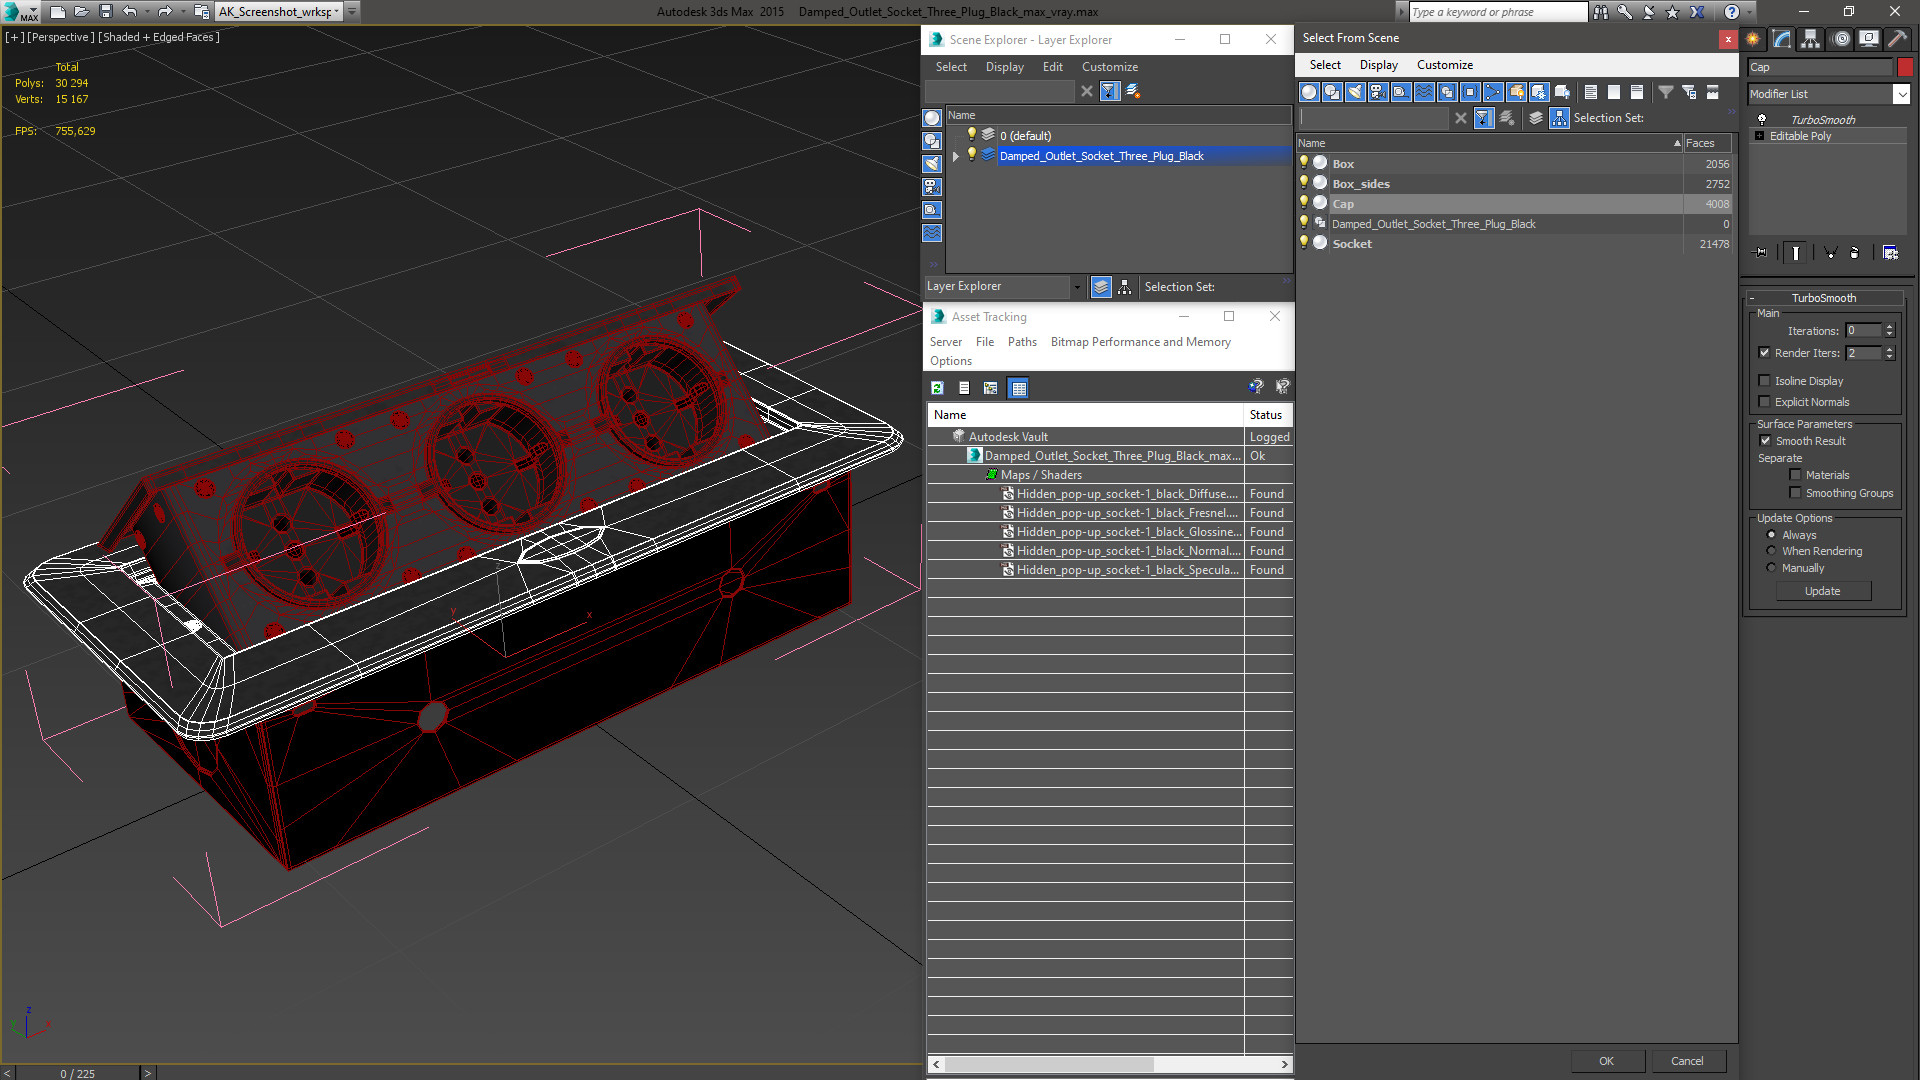The width and height of the screenshot is (1920, 1080).
Task: Enable the Render Iters checkbox
Action: click(x=1765, y=353)
